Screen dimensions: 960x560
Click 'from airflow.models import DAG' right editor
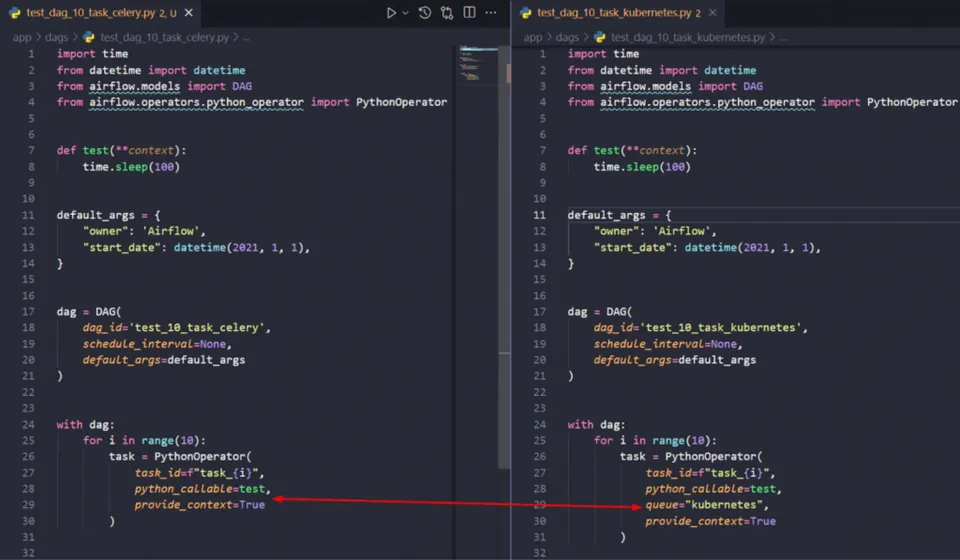665,86
